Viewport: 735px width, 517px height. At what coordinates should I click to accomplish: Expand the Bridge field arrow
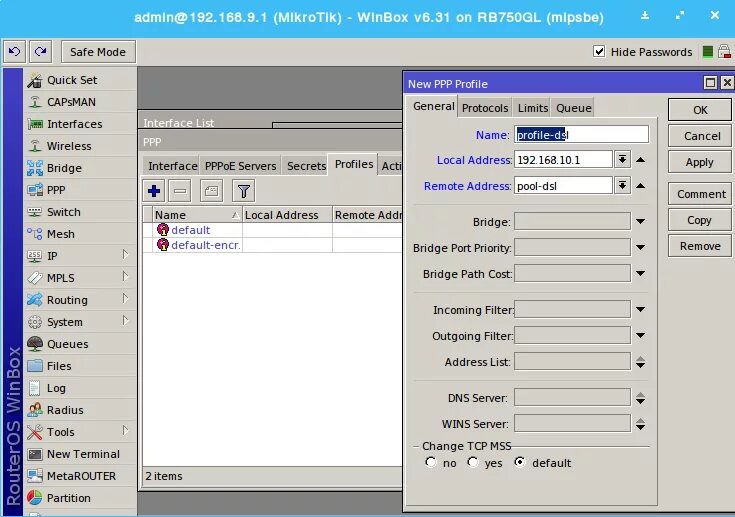point(640,222)
